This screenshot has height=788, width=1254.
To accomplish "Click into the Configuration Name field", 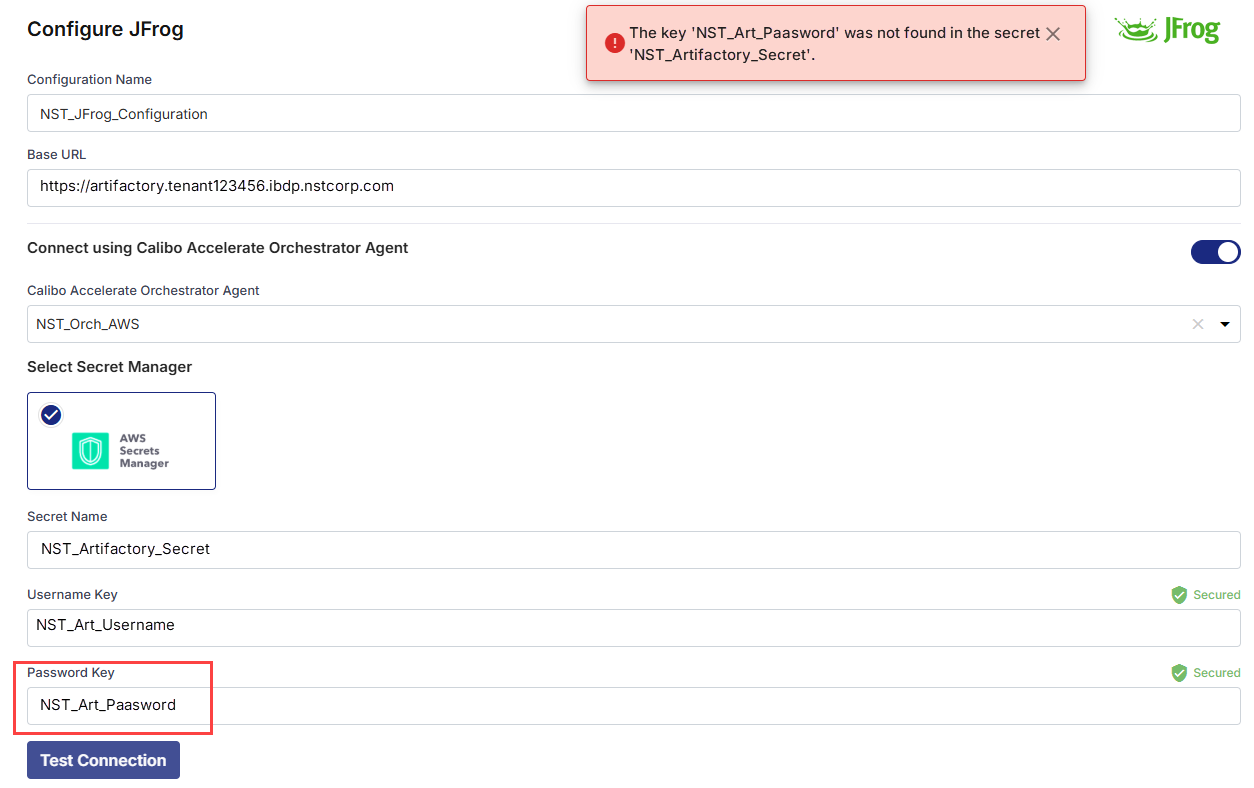I will 633,113.
